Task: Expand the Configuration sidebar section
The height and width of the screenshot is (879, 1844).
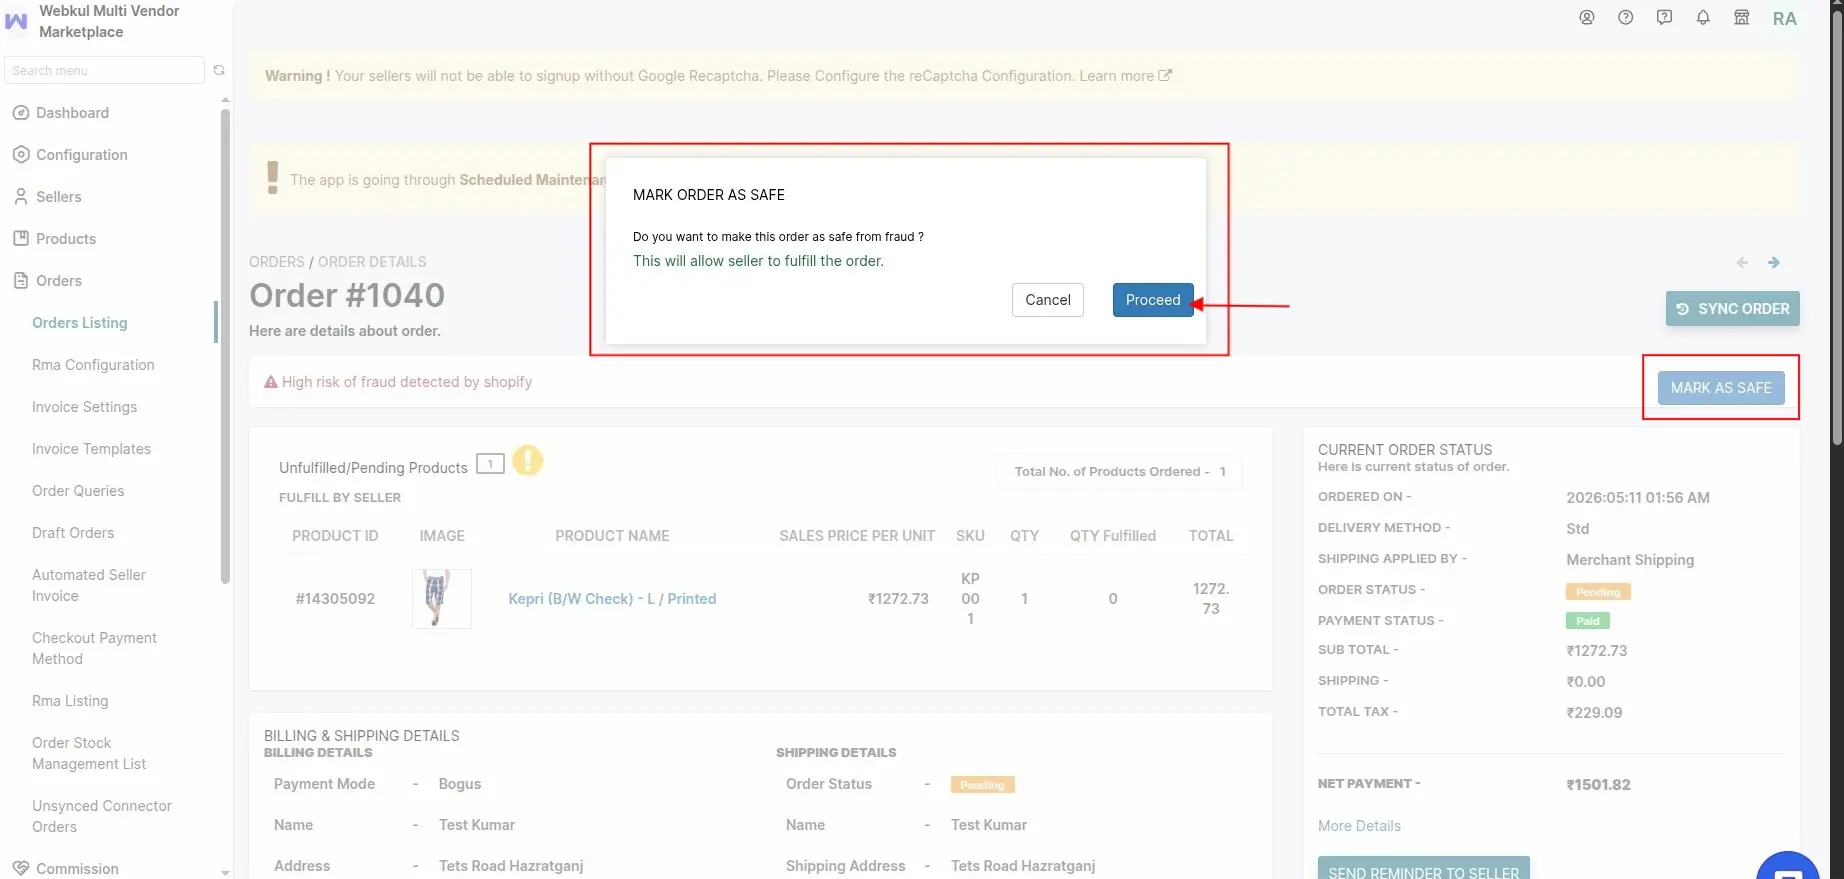Action: point(82,155)
